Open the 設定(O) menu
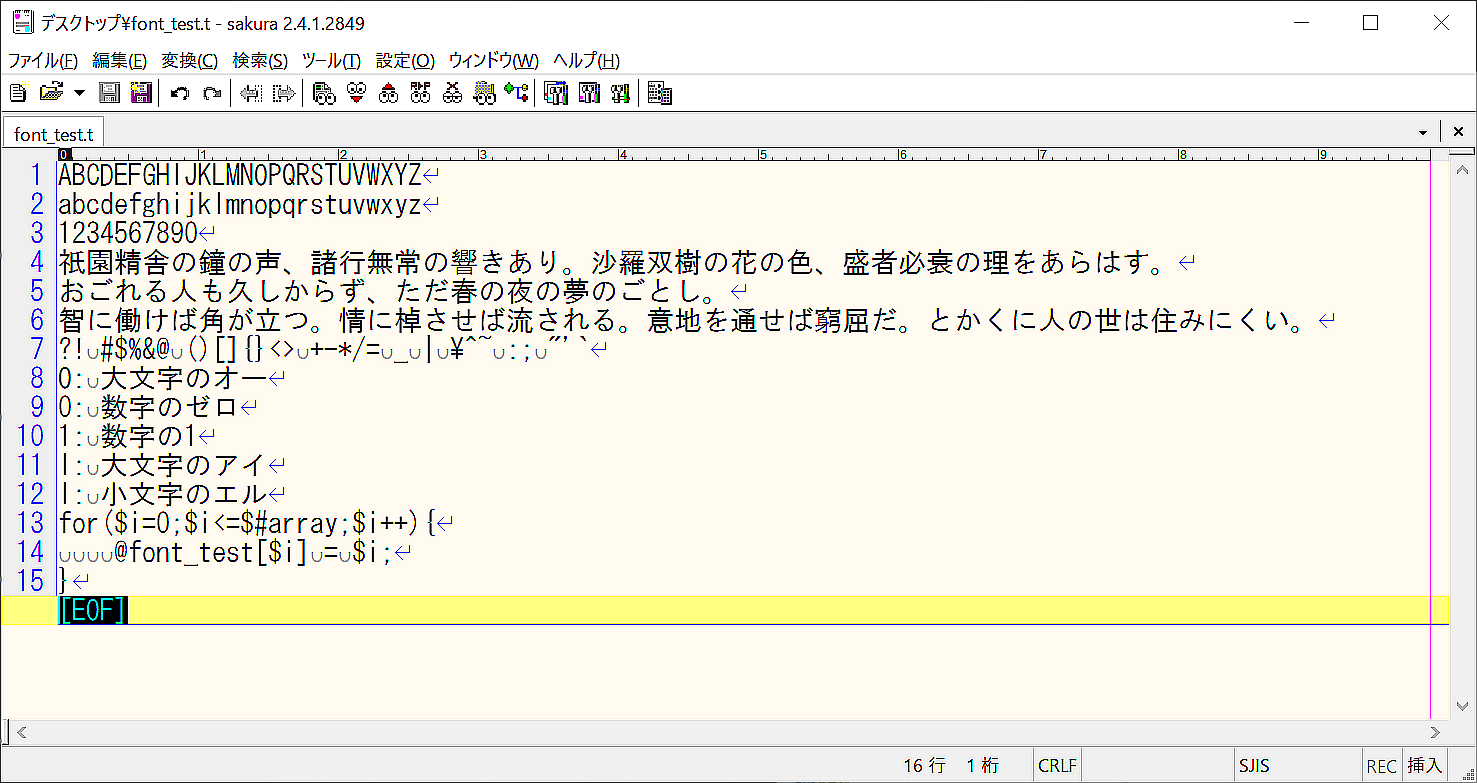 [405, 61]
